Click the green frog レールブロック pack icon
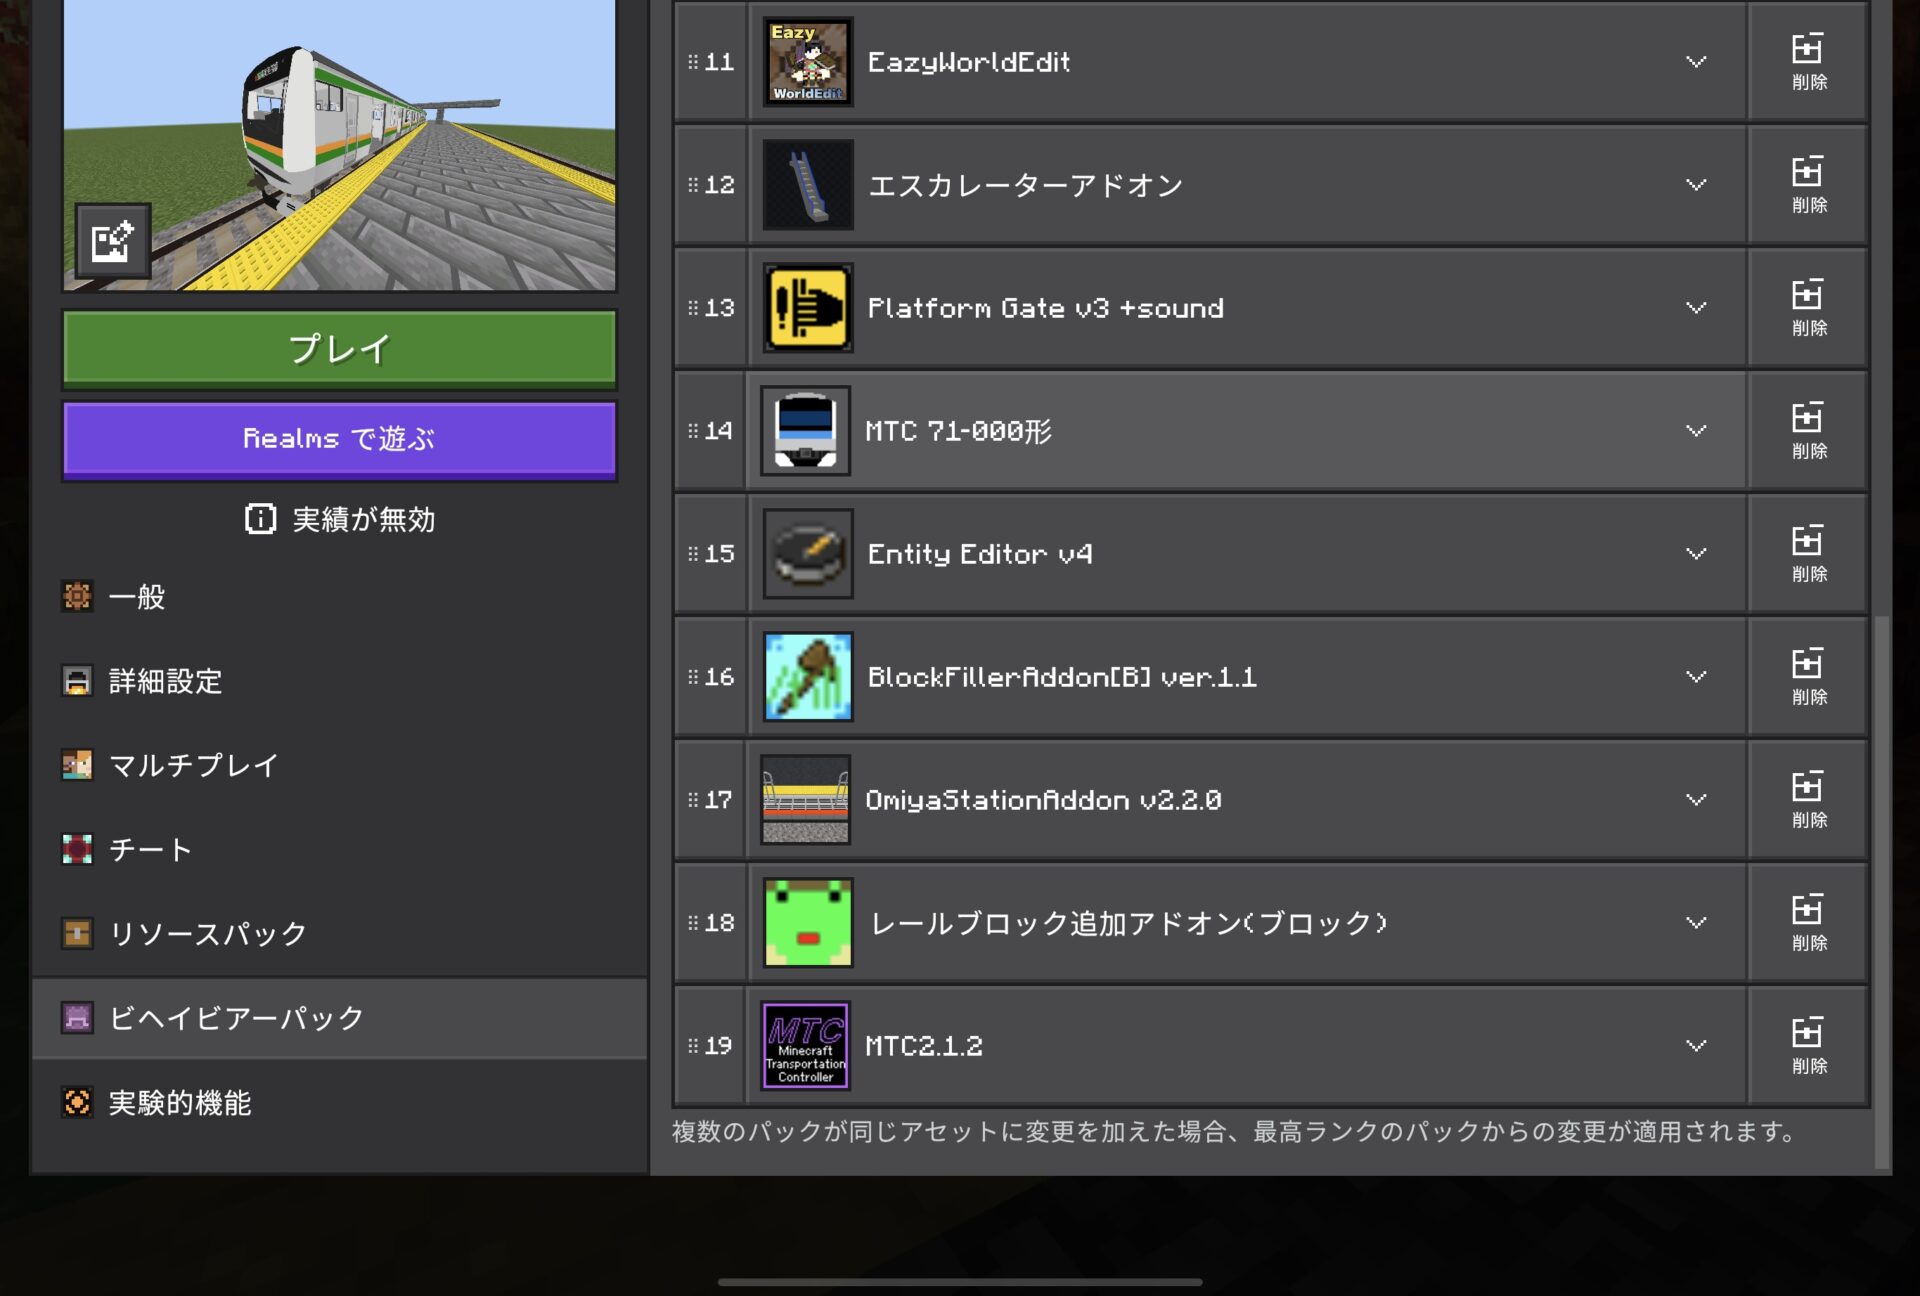 pos(808,923)
